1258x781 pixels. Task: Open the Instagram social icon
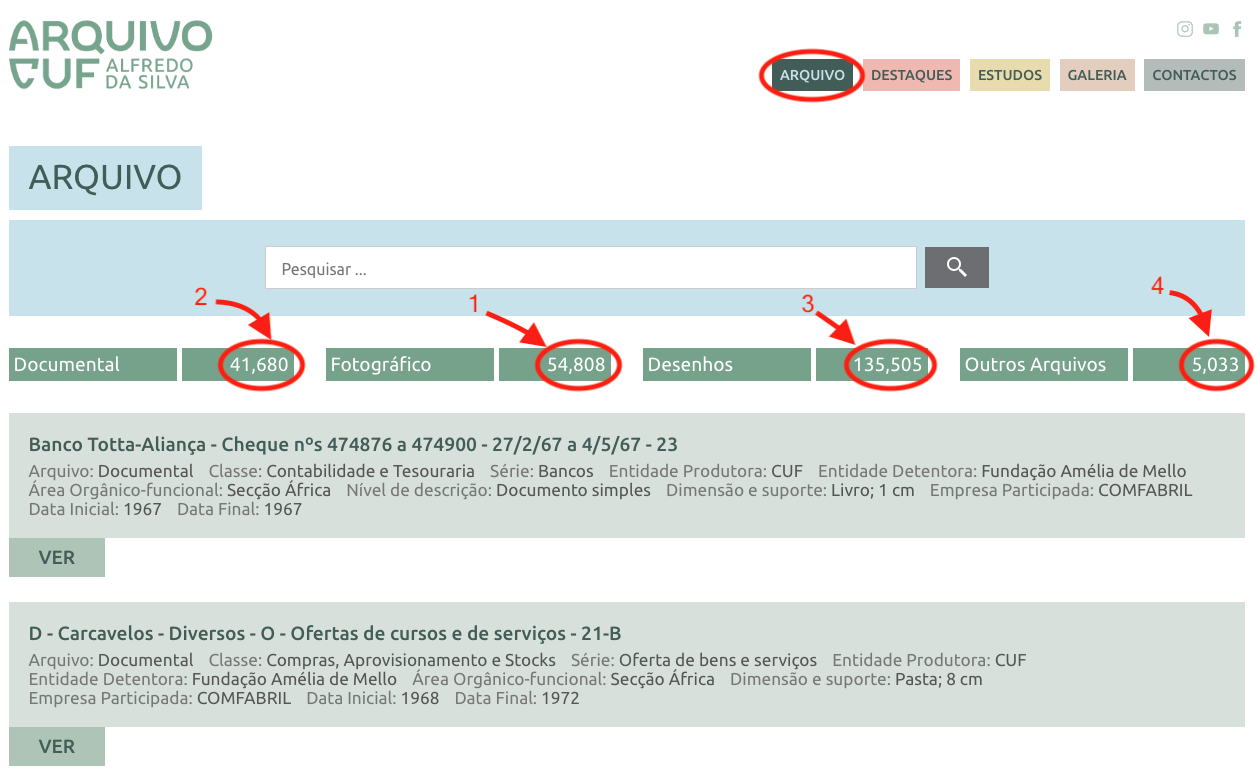click(1185, 29)
